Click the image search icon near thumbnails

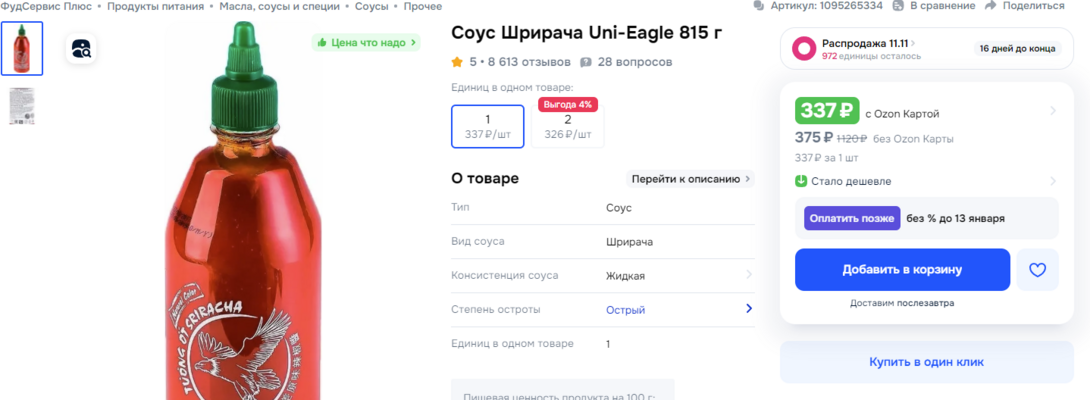81,48
